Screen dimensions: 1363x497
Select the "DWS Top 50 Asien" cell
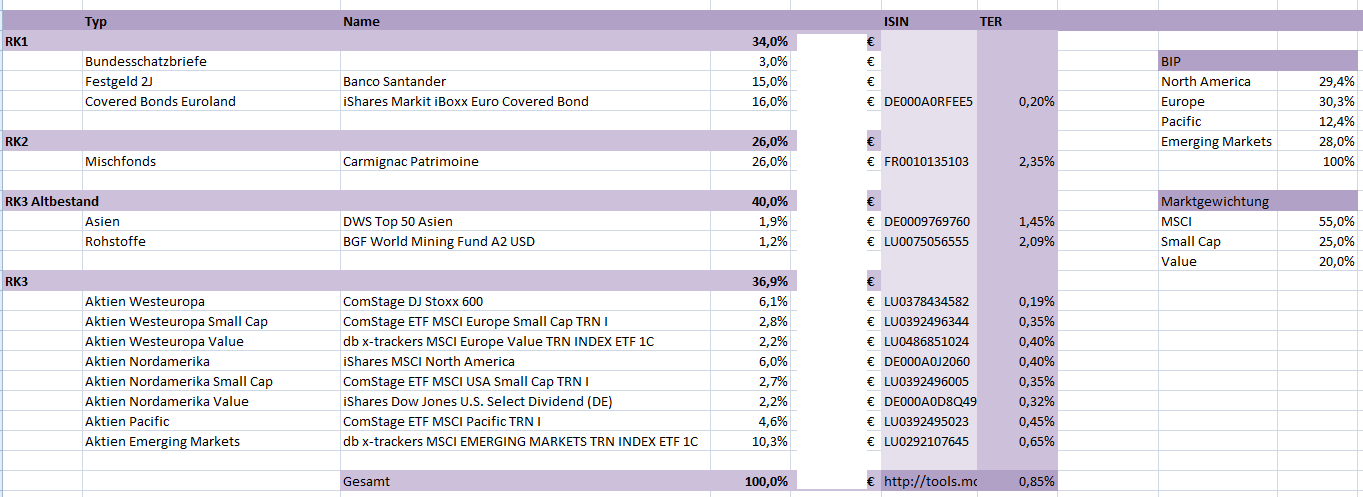click(x=397, y=221)
